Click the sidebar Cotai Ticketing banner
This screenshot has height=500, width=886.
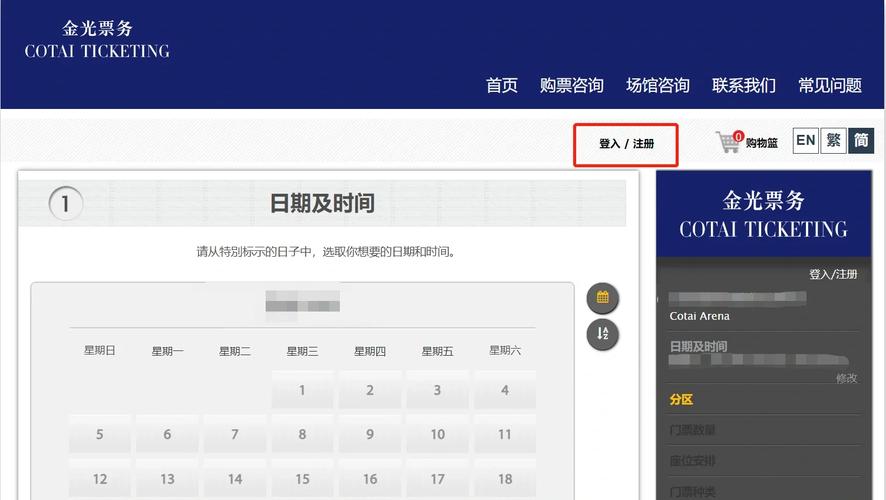[763, 214]
